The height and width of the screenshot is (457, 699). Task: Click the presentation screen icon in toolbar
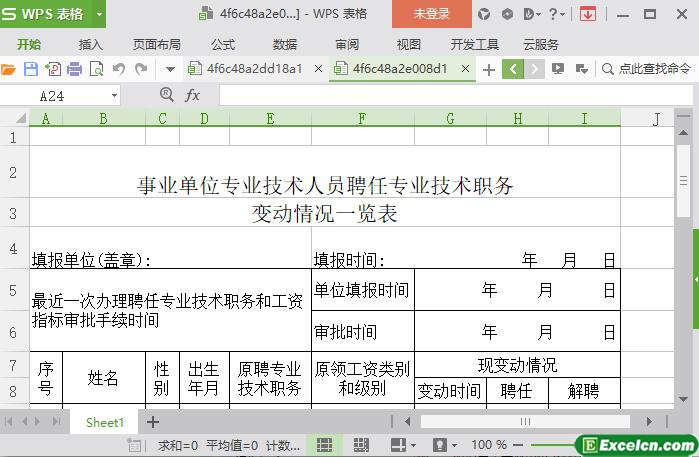click(558, 69)
